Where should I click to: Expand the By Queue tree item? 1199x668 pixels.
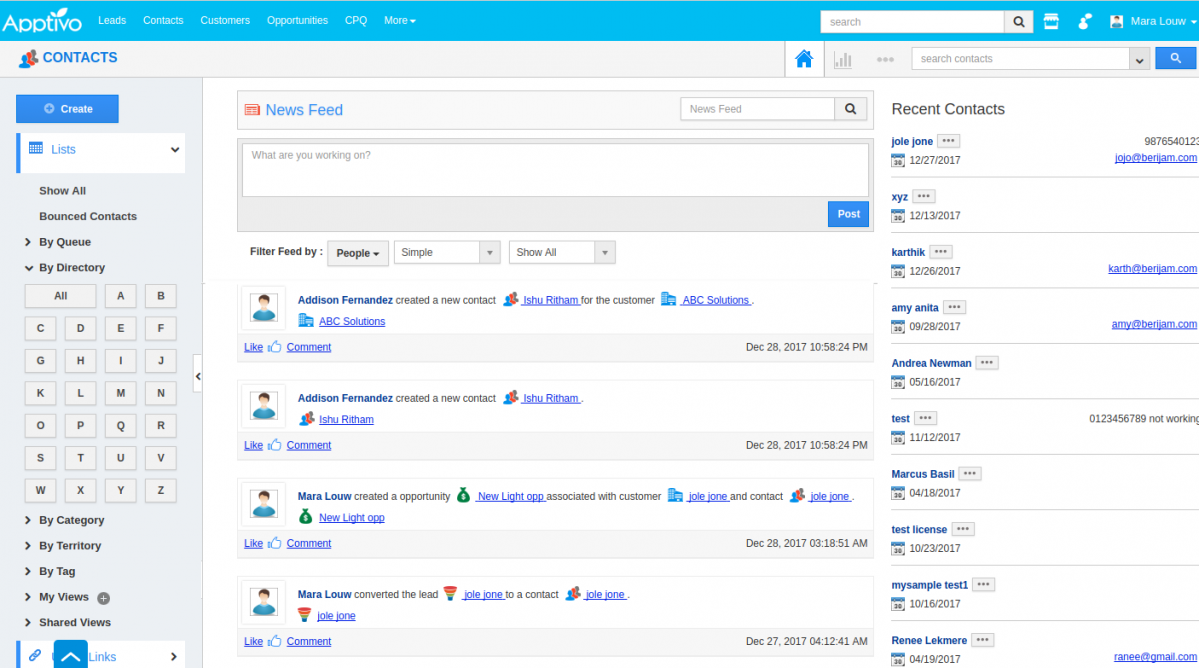click(28, 242)
